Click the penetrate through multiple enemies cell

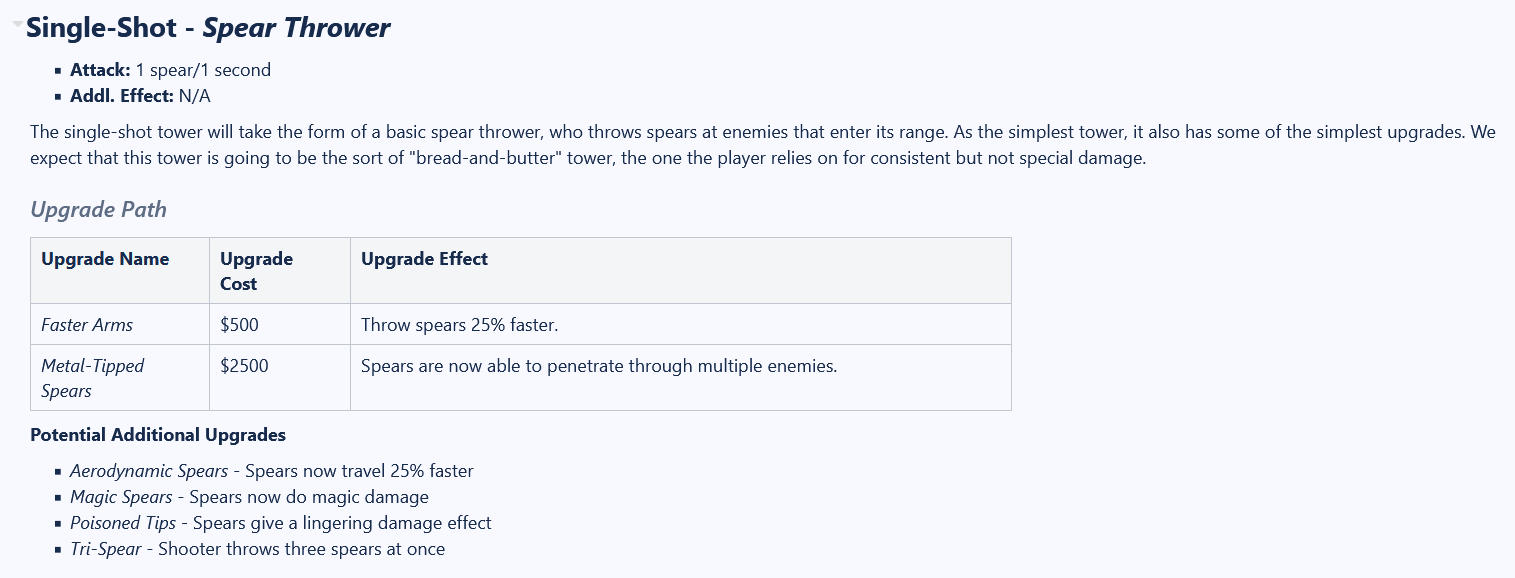[x=681, y=378]
